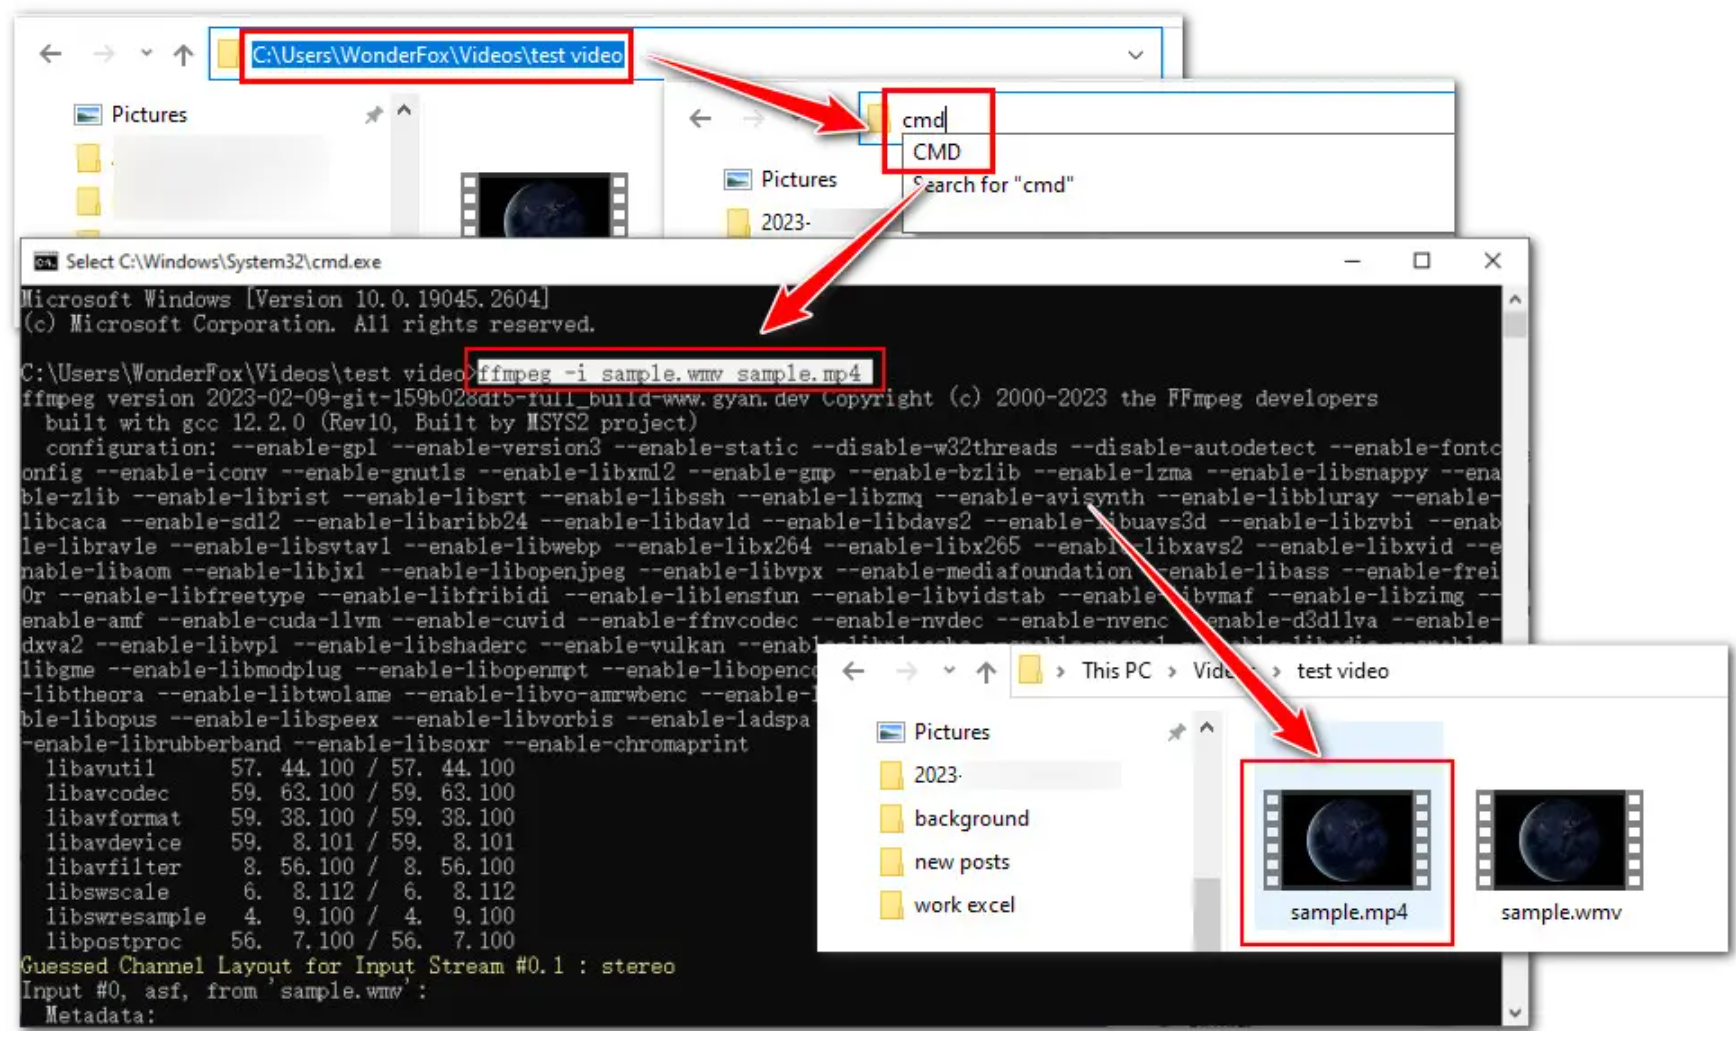Select the address path C:\Users\WonderFox\Videos\test video

coord(437,55)
